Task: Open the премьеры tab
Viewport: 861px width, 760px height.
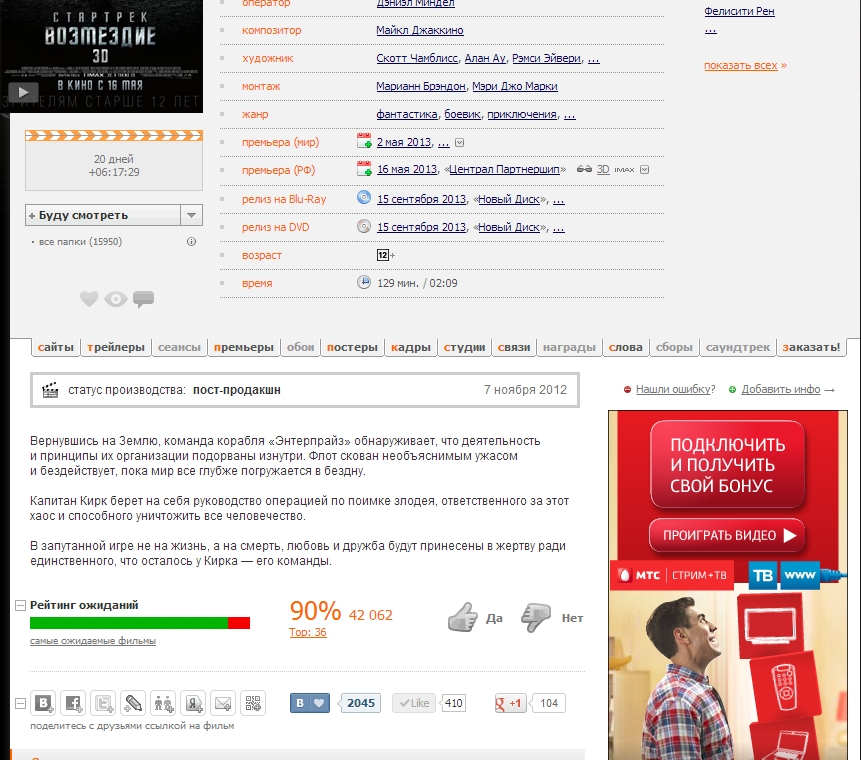Action: (244, 347)
